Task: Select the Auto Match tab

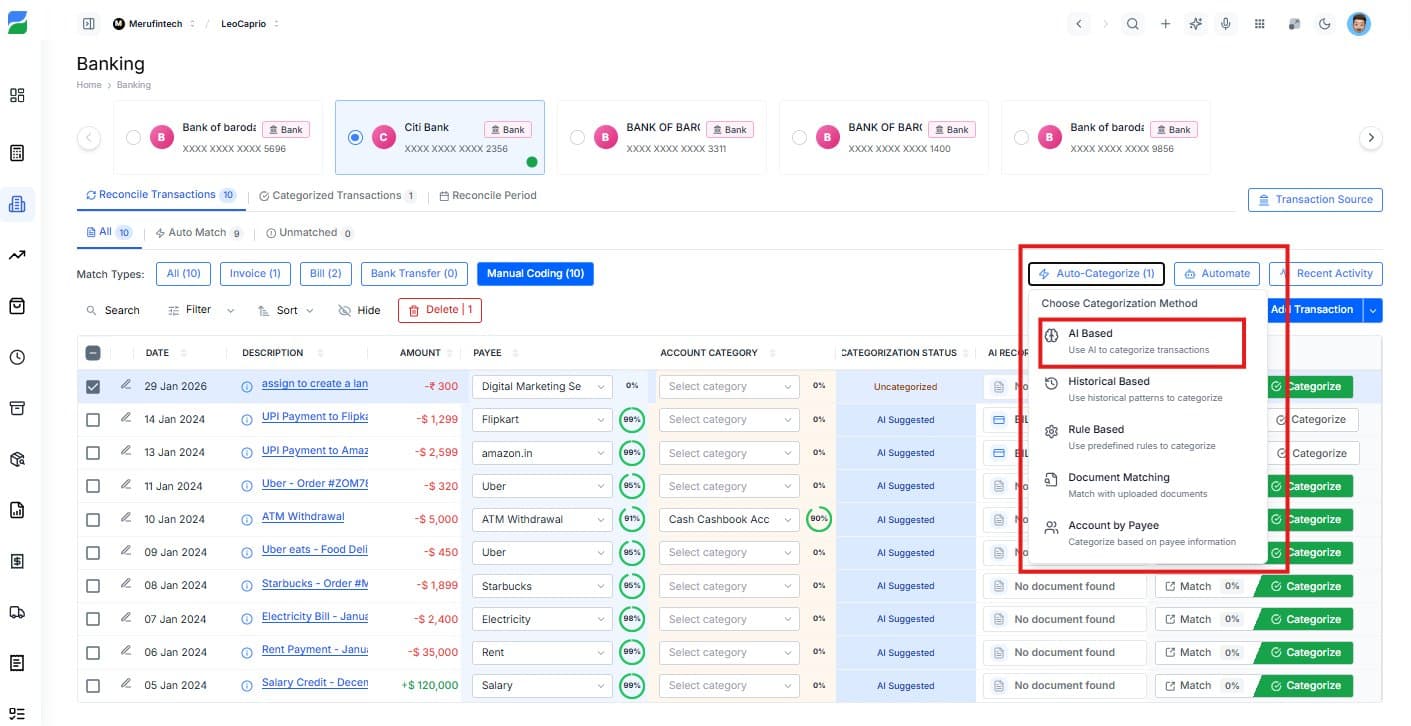Action: [198, 232]
